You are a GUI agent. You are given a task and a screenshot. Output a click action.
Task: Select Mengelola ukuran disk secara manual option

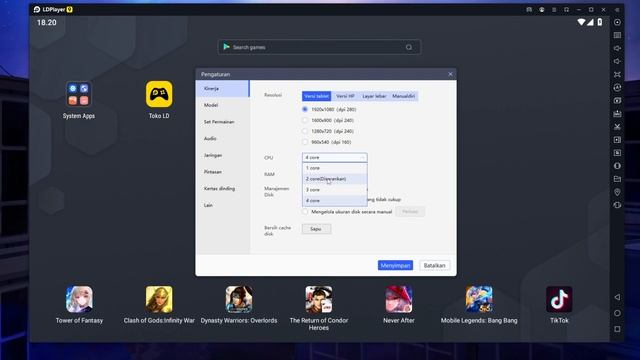tap(305, 212)
